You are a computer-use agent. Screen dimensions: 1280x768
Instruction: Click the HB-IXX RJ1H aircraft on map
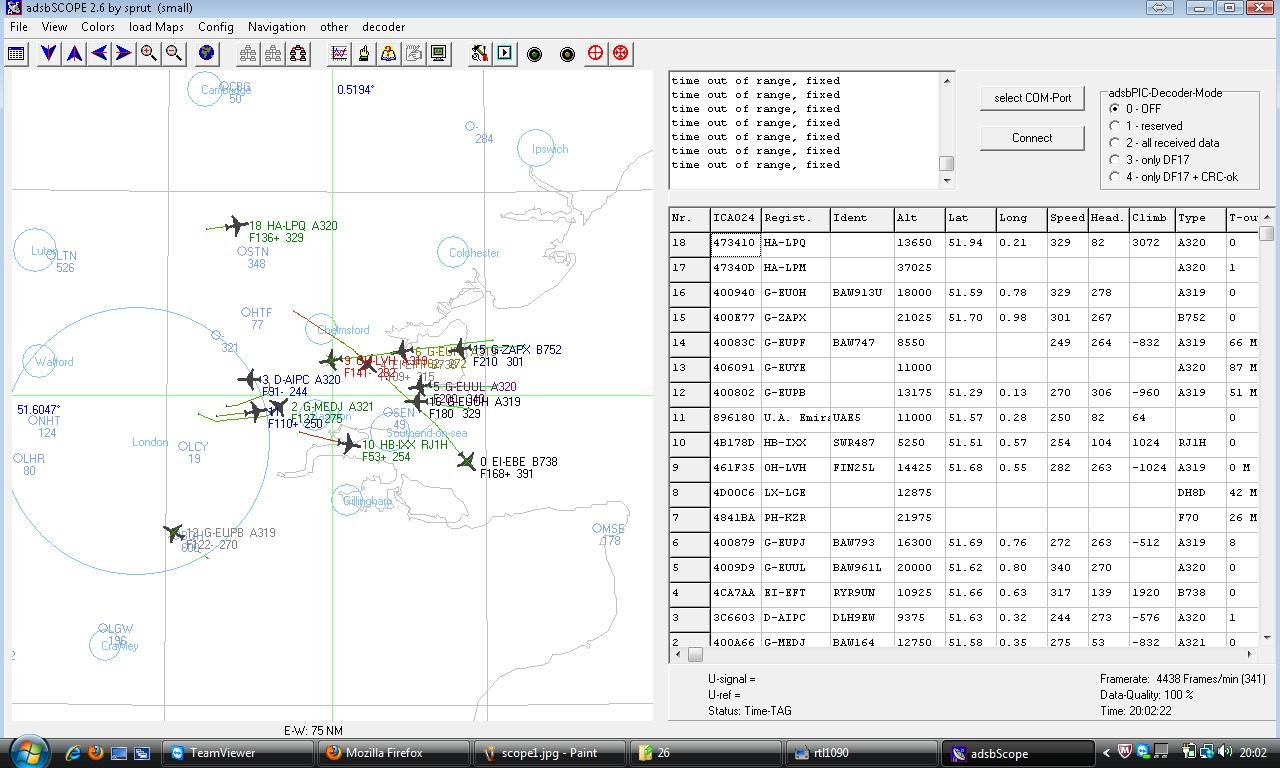pyautogui.click(x=349, y=443)
